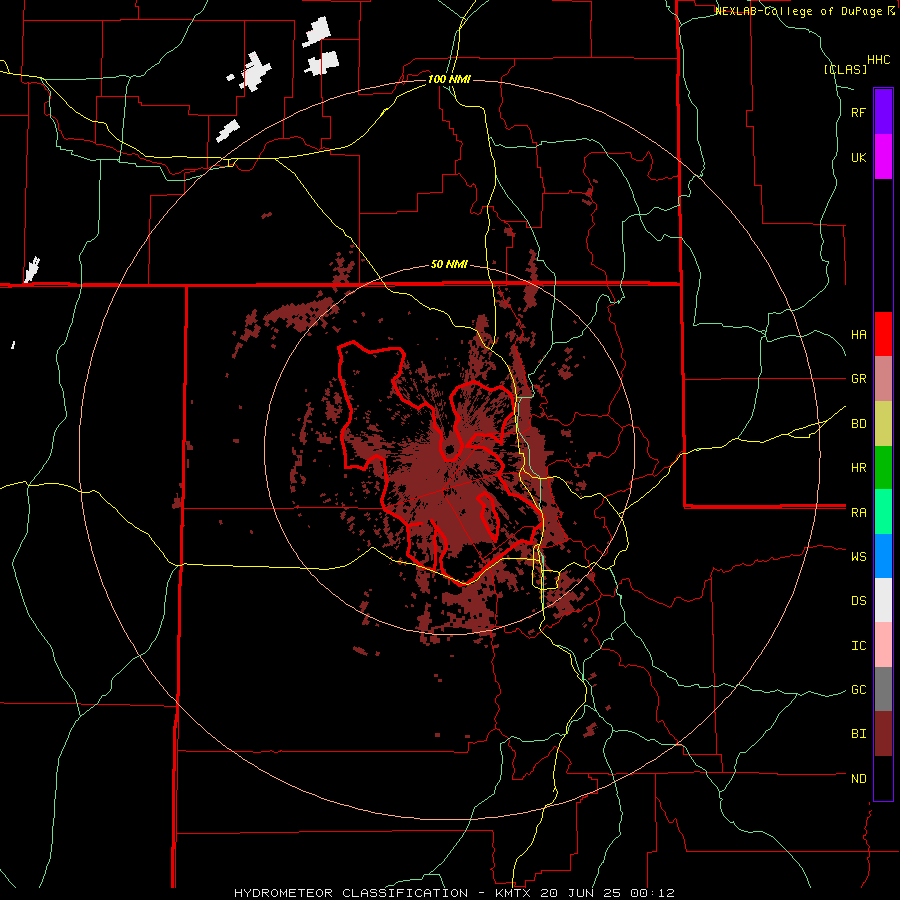Click the 'HHC' product code text

pyautogui.click(x=878, y=60)
